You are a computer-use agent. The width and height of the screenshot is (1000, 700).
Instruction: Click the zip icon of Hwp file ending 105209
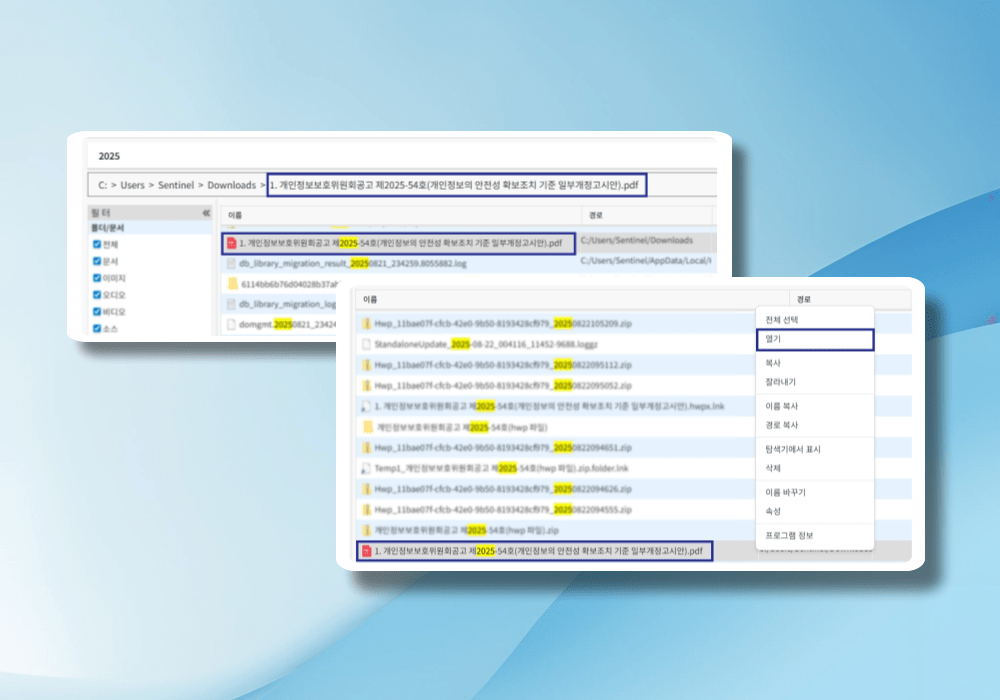click(x=366, y=324)
